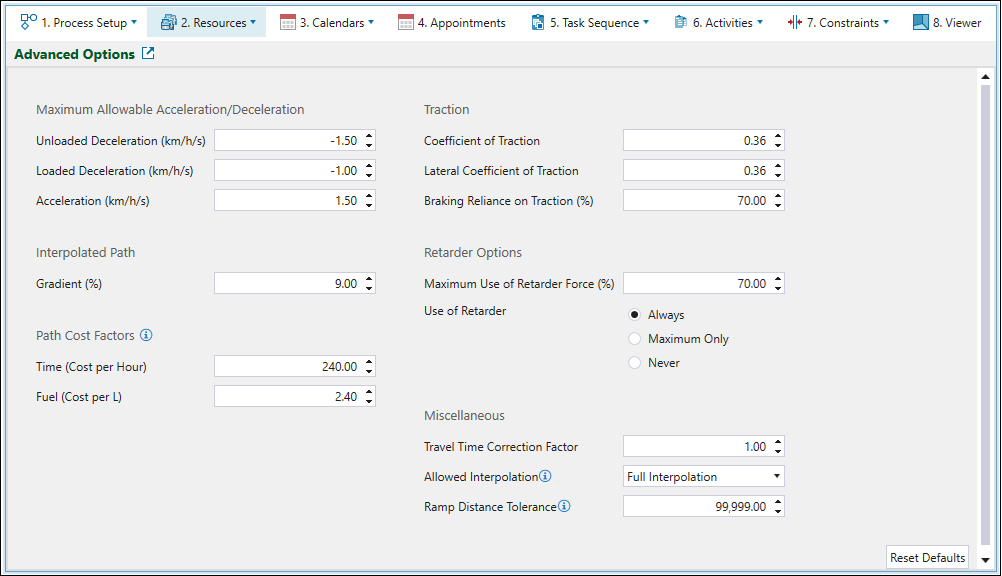Expand the Calendars menu arrow

tap(371, 22)
